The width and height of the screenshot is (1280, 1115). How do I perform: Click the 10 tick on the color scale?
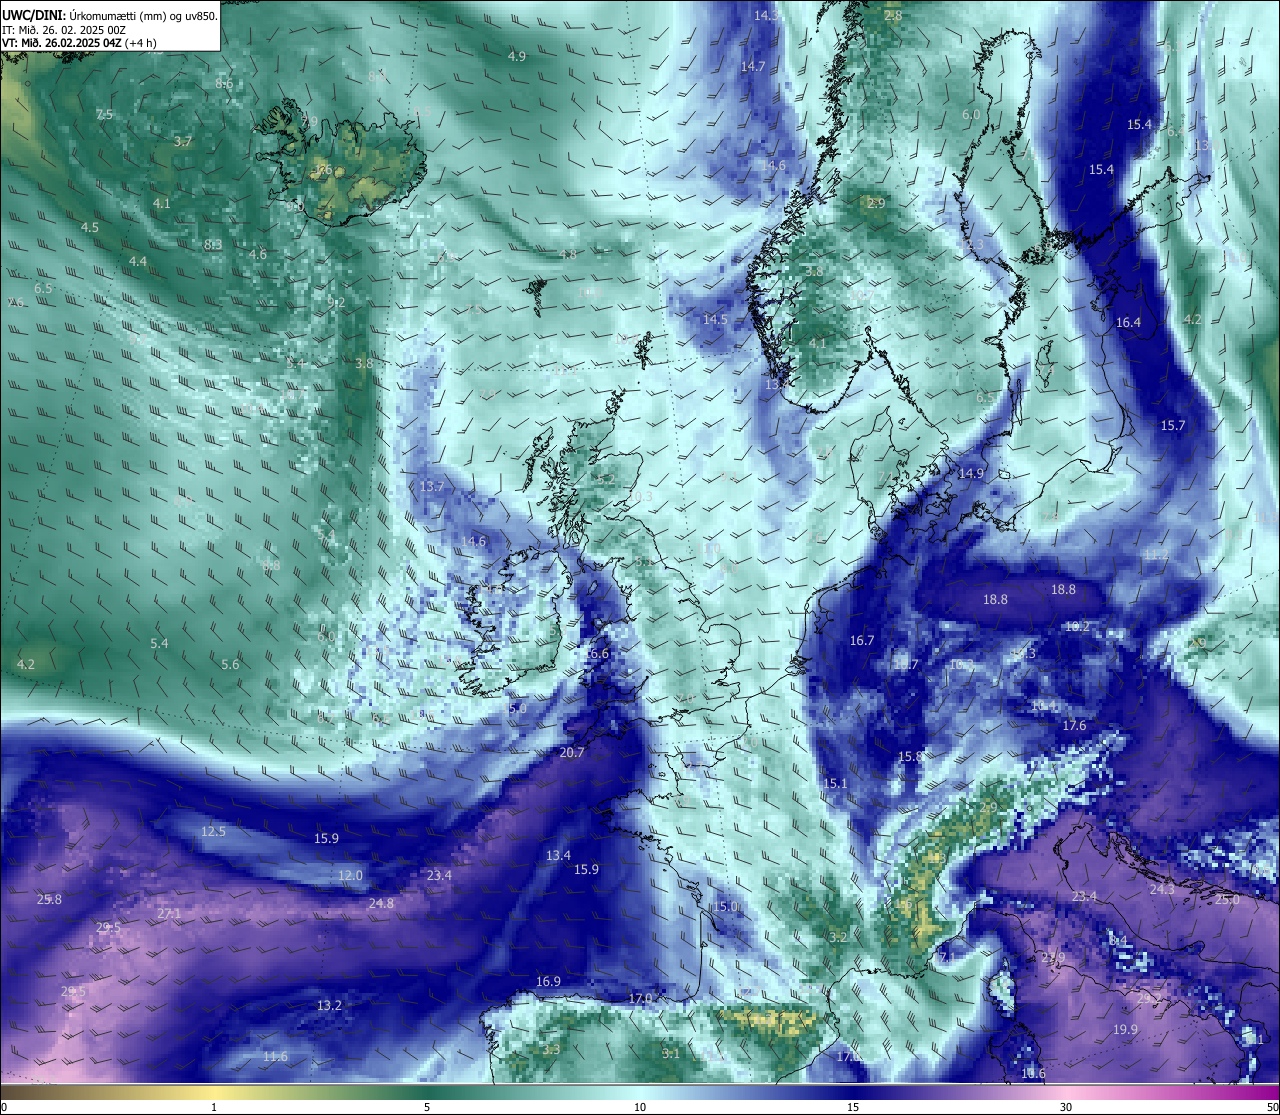[x=640, y=1107]
